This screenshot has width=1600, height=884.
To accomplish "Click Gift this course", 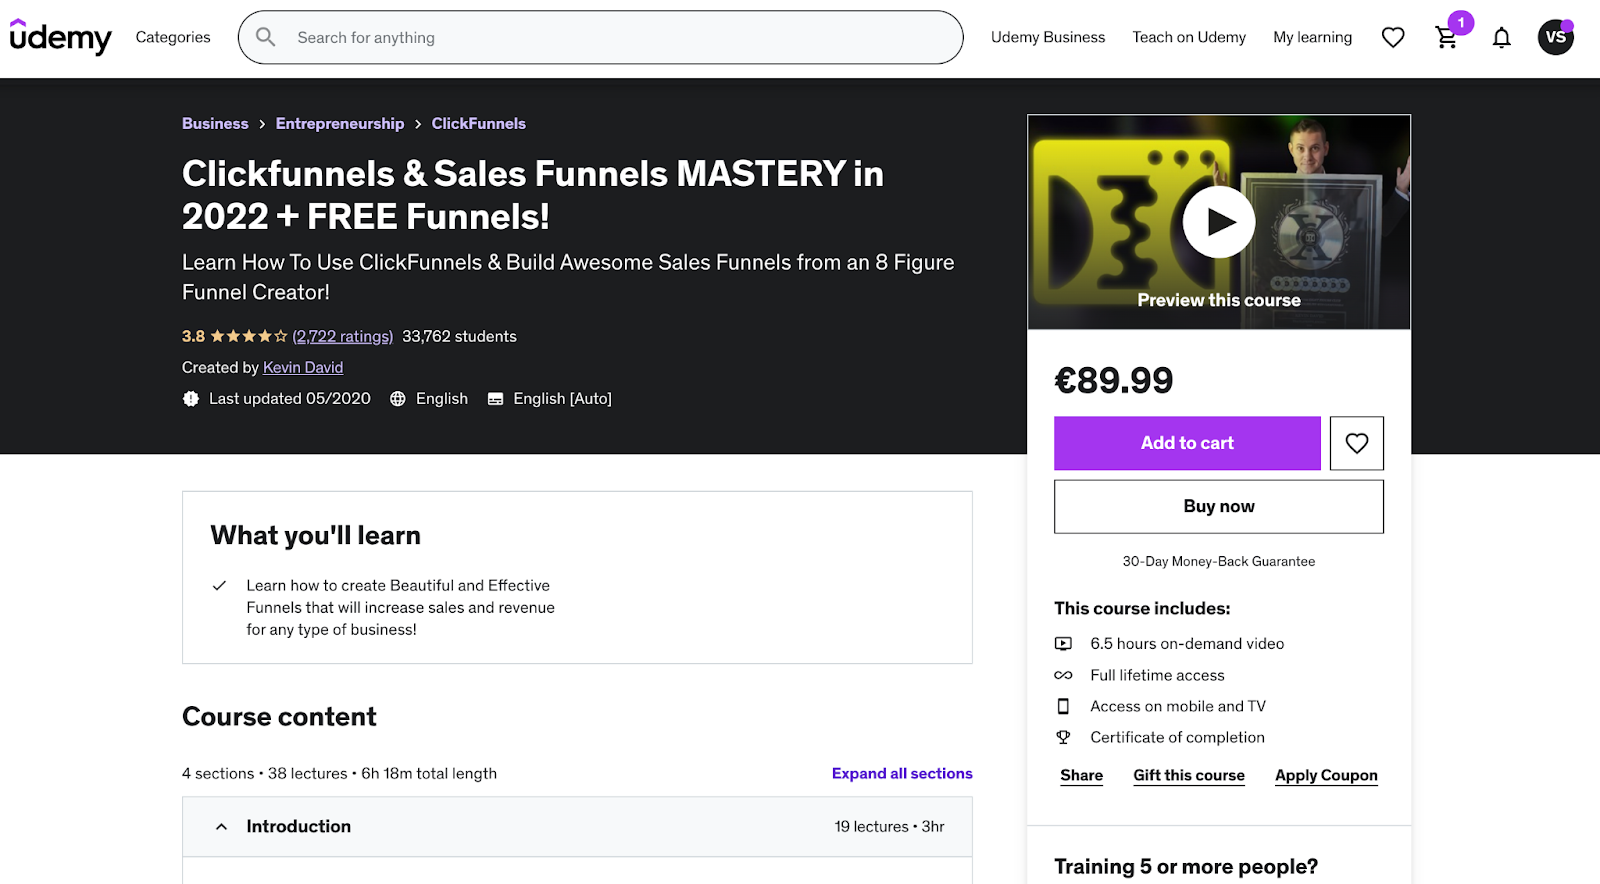I will click(x=1189, y=775).
